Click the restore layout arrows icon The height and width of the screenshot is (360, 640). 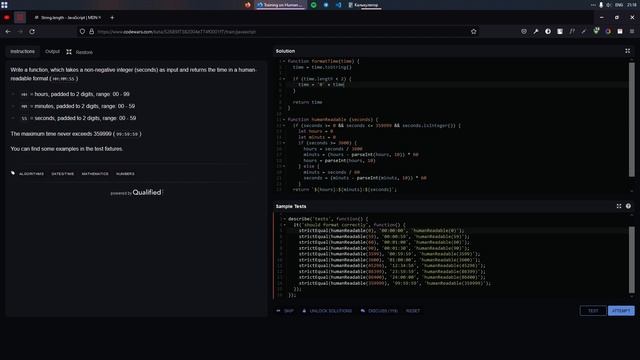(69, 52)
